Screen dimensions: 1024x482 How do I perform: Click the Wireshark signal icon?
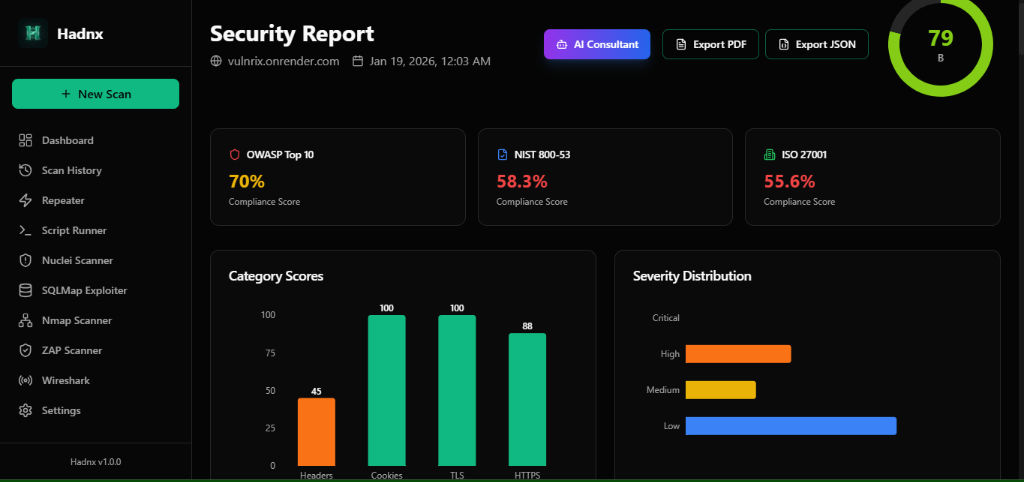point(26,381)
